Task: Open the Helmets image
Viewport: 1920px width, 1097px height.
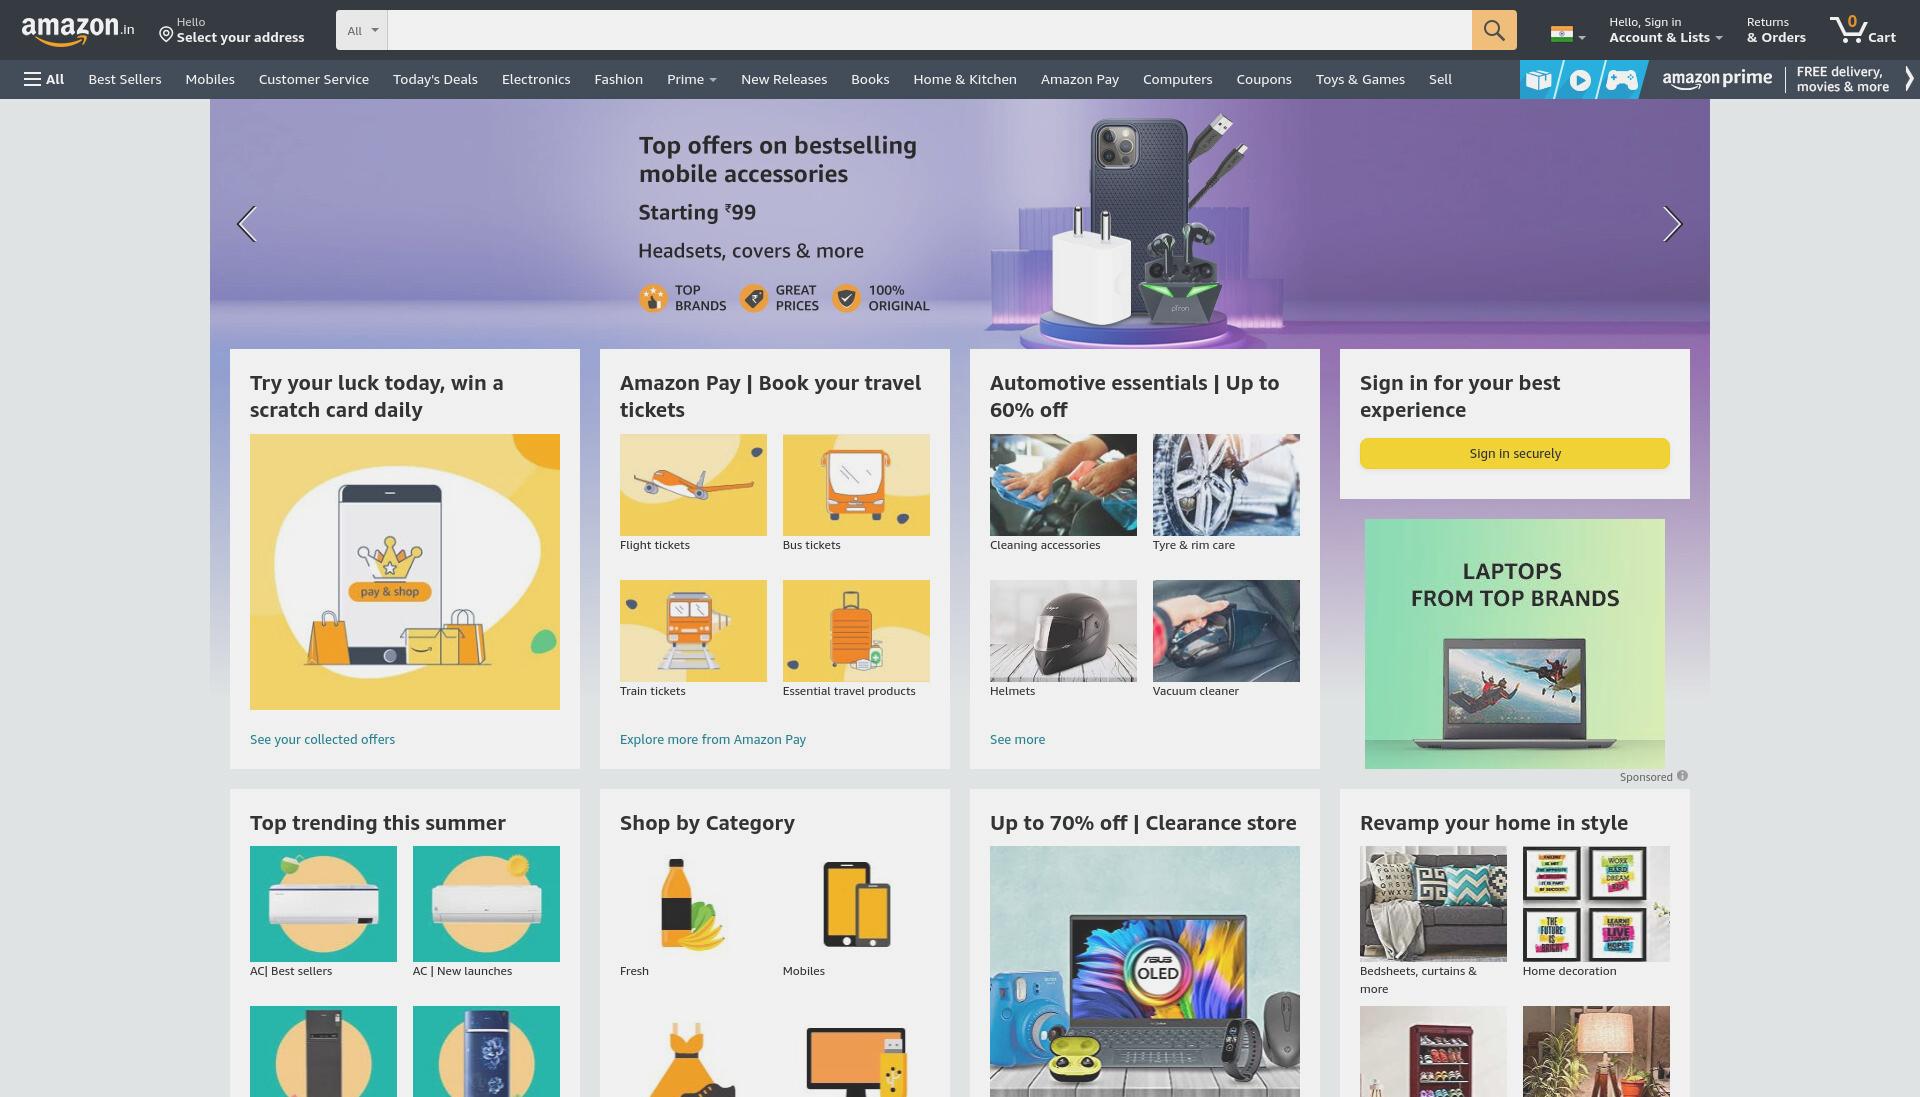Action: [1063, 631]
